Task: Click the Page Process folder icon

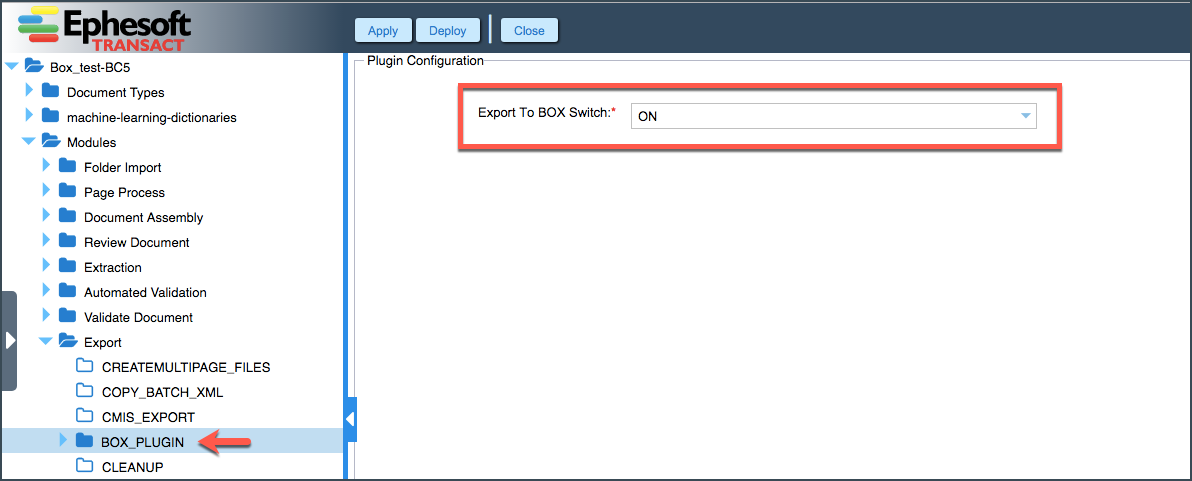Action: point(68,191)
